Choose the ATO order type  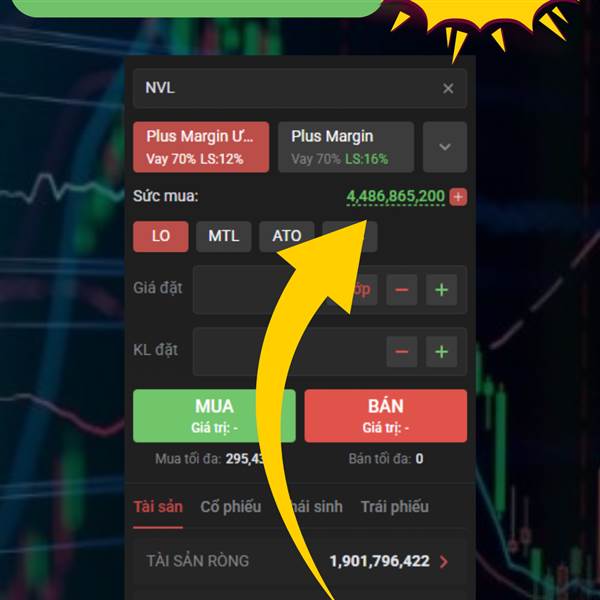(287, 236)
